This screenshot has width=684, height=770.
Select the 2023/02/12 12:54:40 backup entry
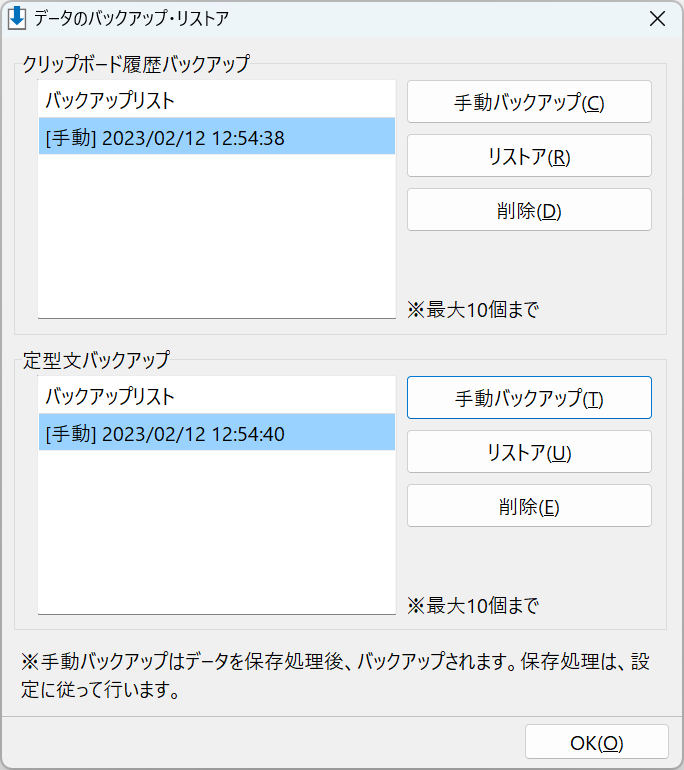tap(217, 432)
